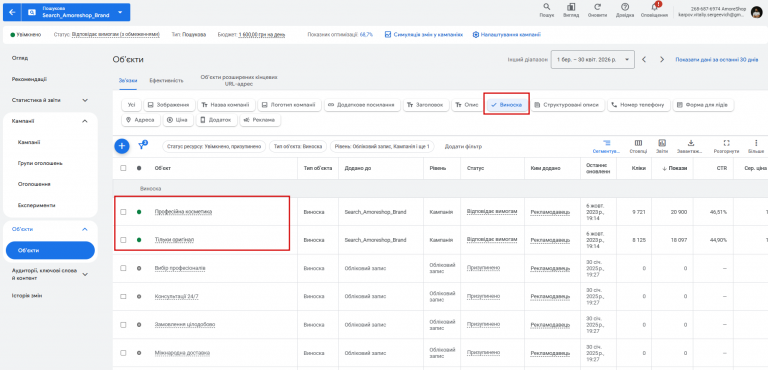Tick checkbox for Замовлення цілодобово row
Screen dimensions: 768x370
click(123, 324)
